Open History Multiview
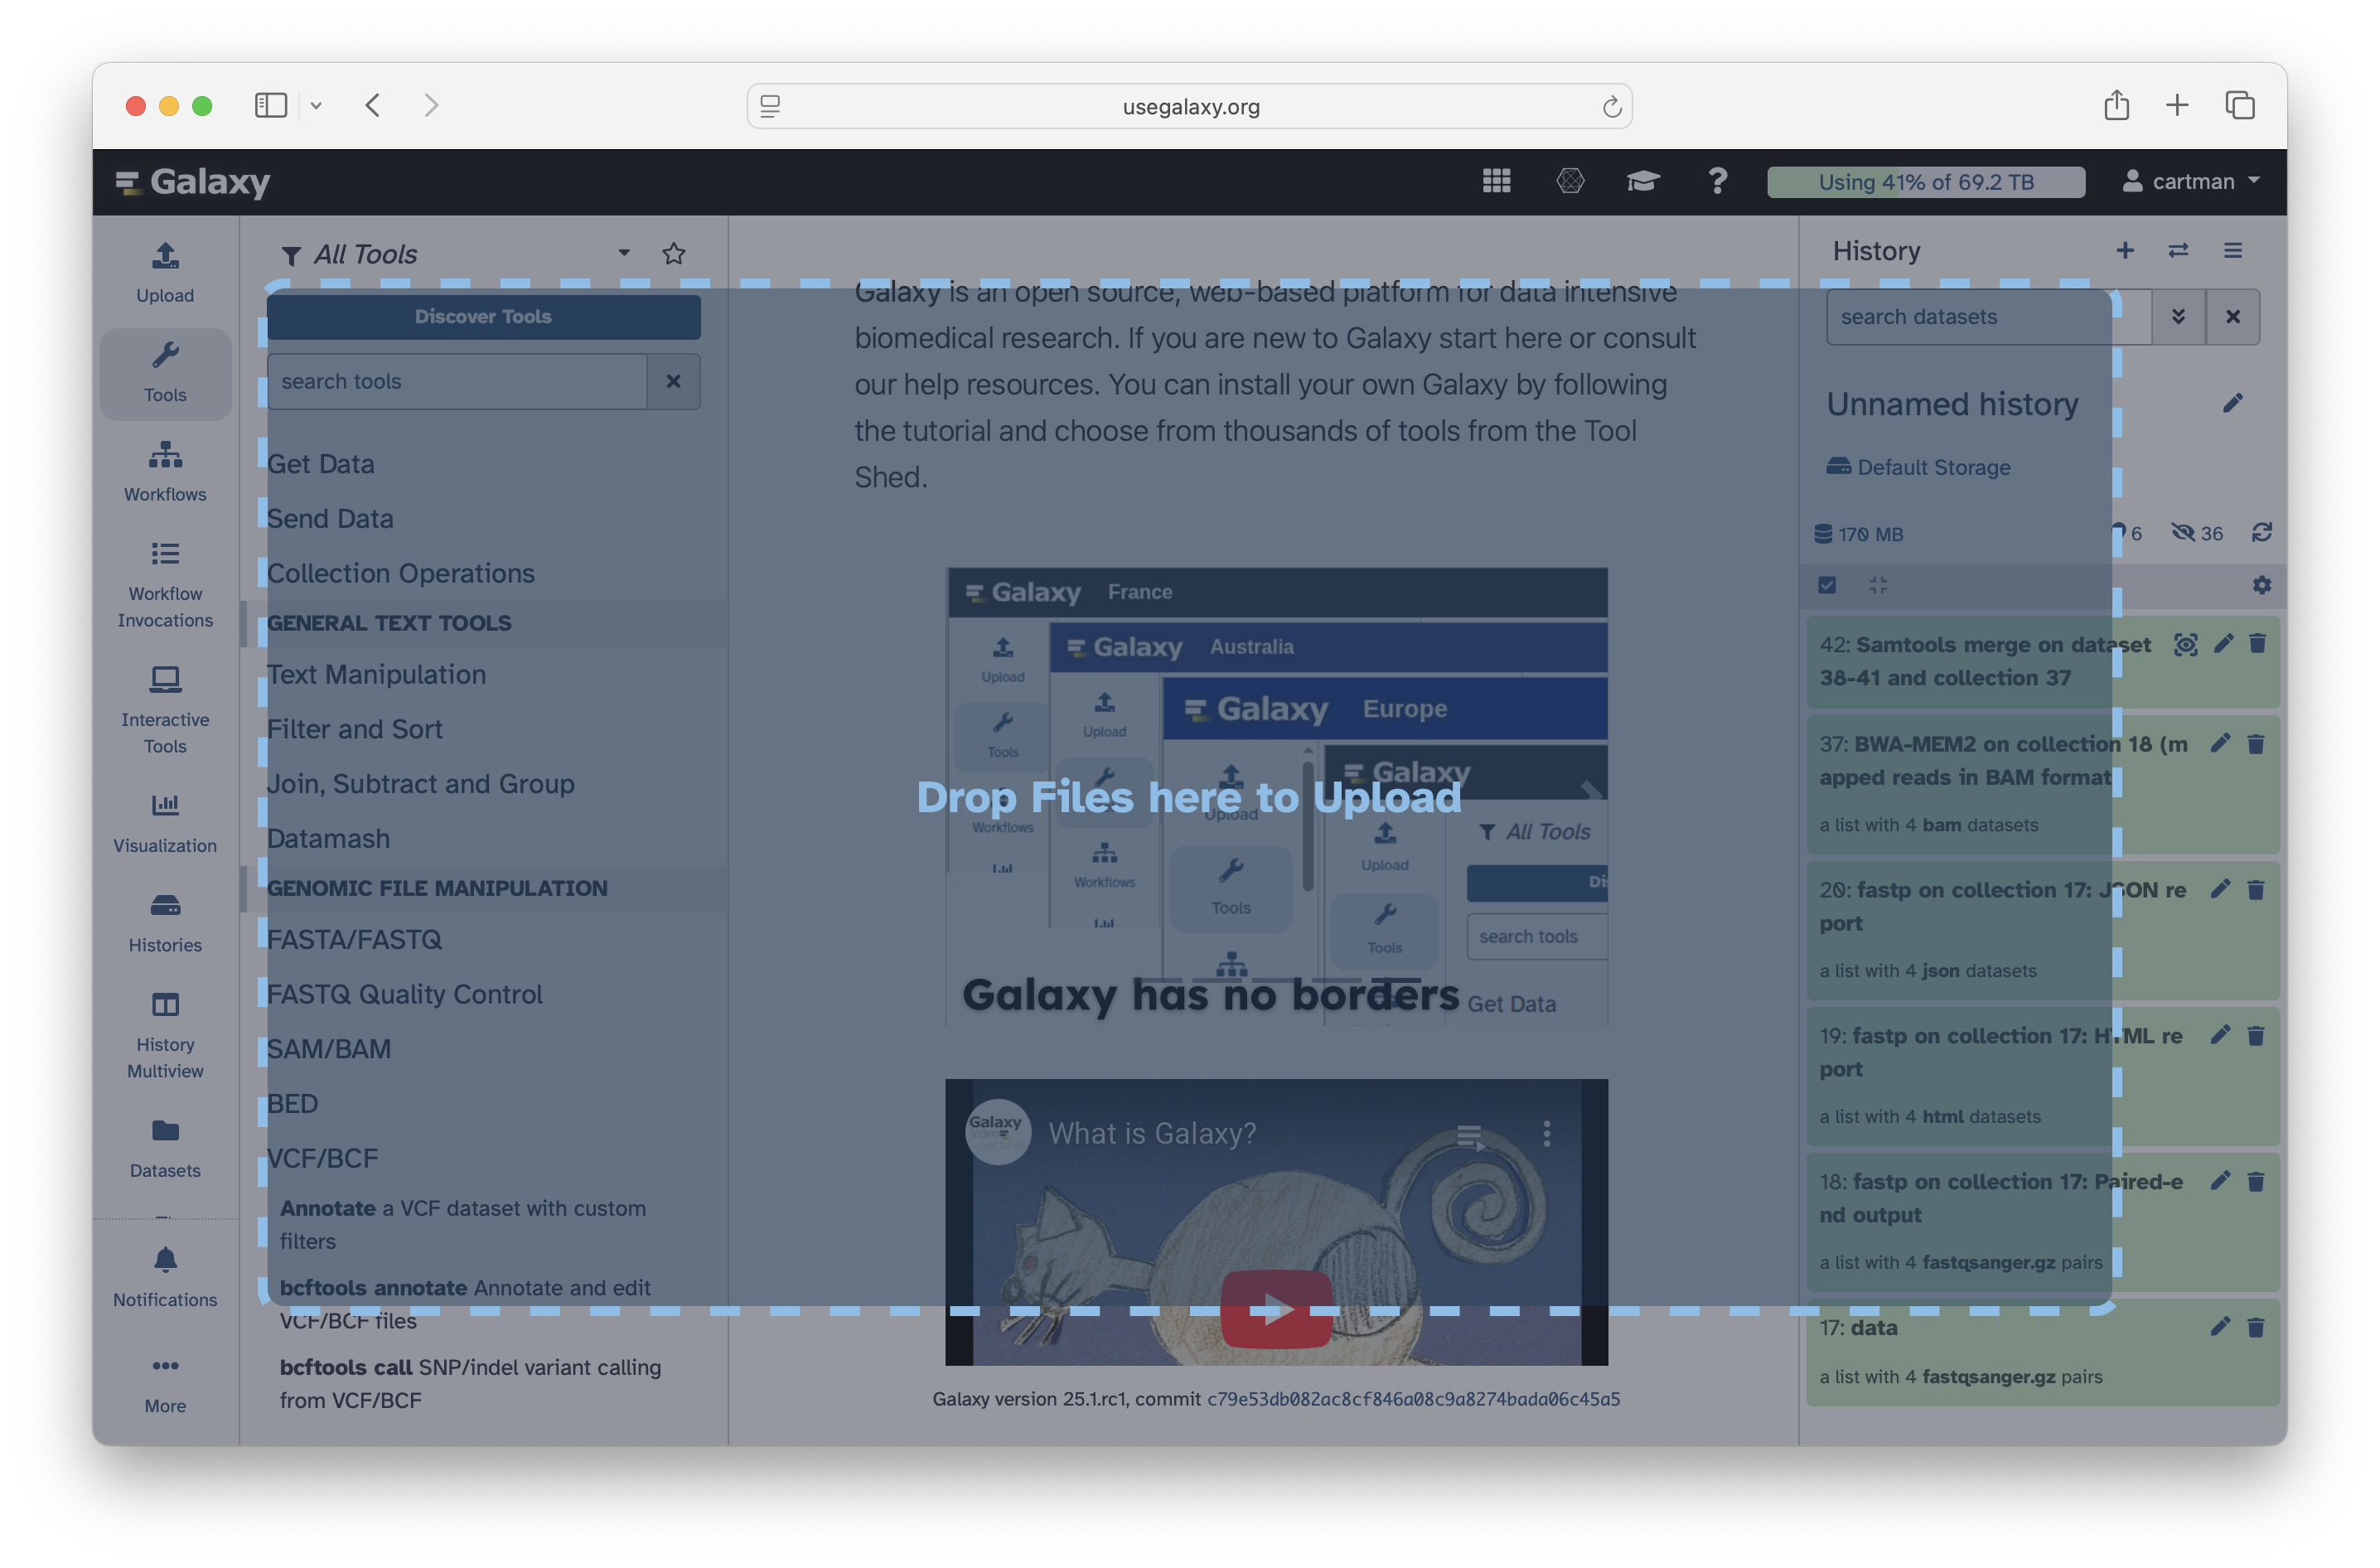 [165, 1035]
